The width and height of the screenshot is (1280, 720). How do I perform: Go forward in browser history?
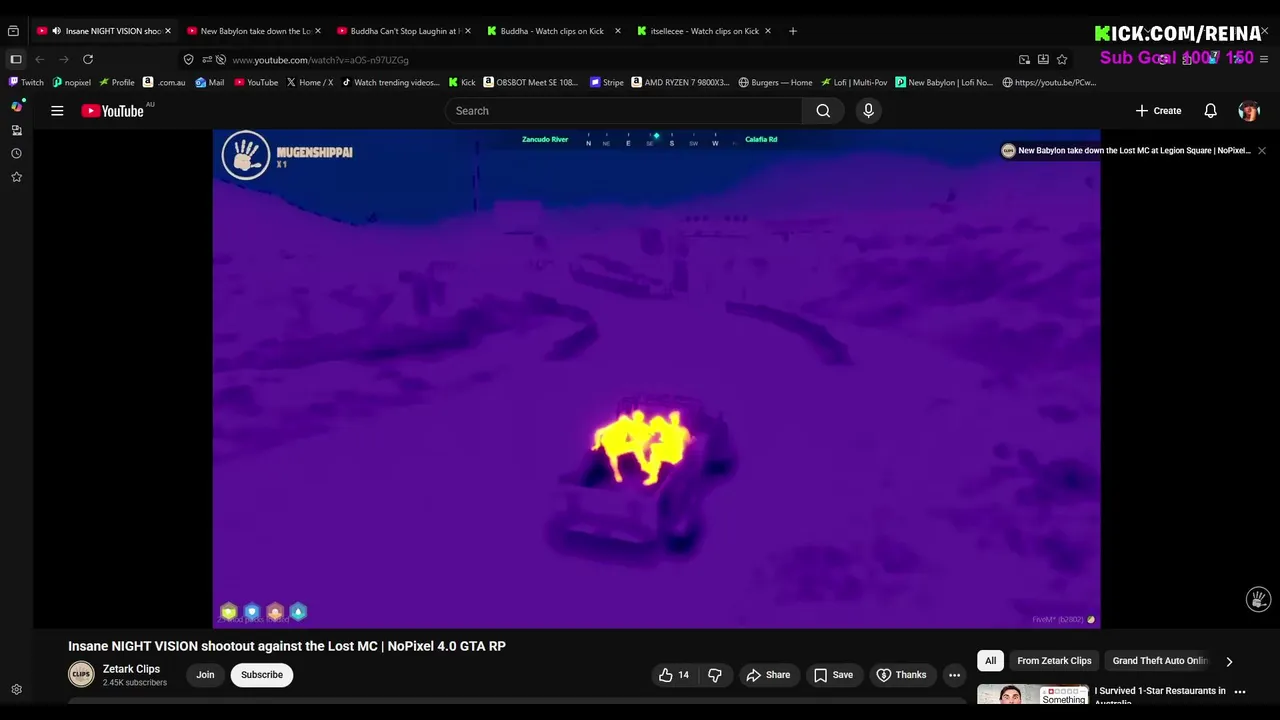[64, 60]
